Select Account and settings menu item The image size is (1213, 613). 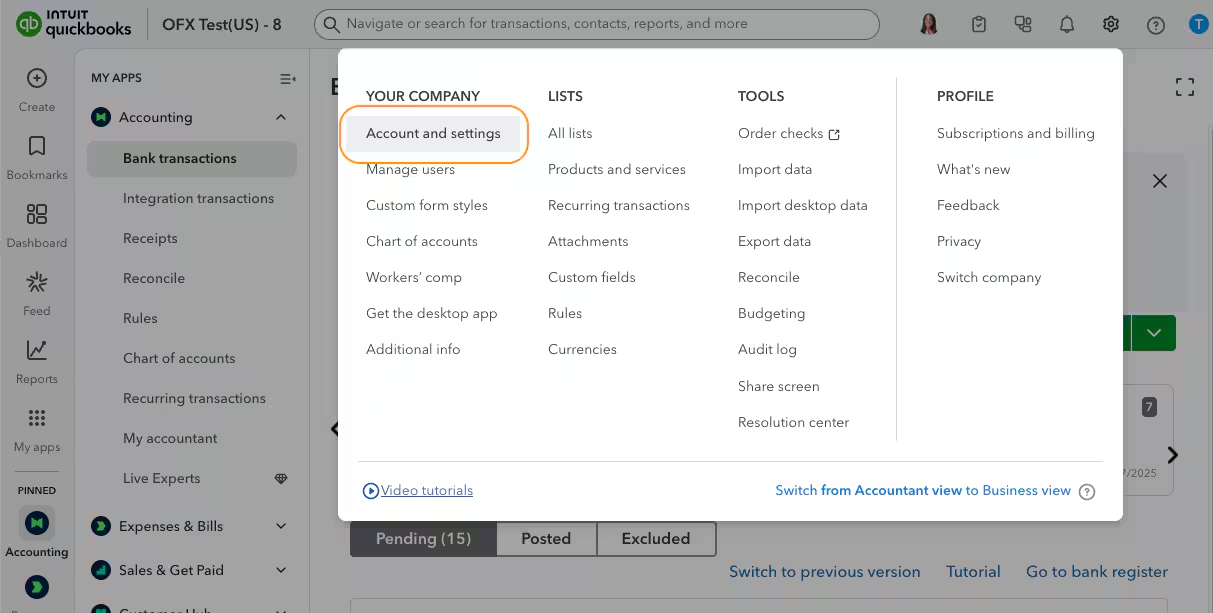point(433,133)
